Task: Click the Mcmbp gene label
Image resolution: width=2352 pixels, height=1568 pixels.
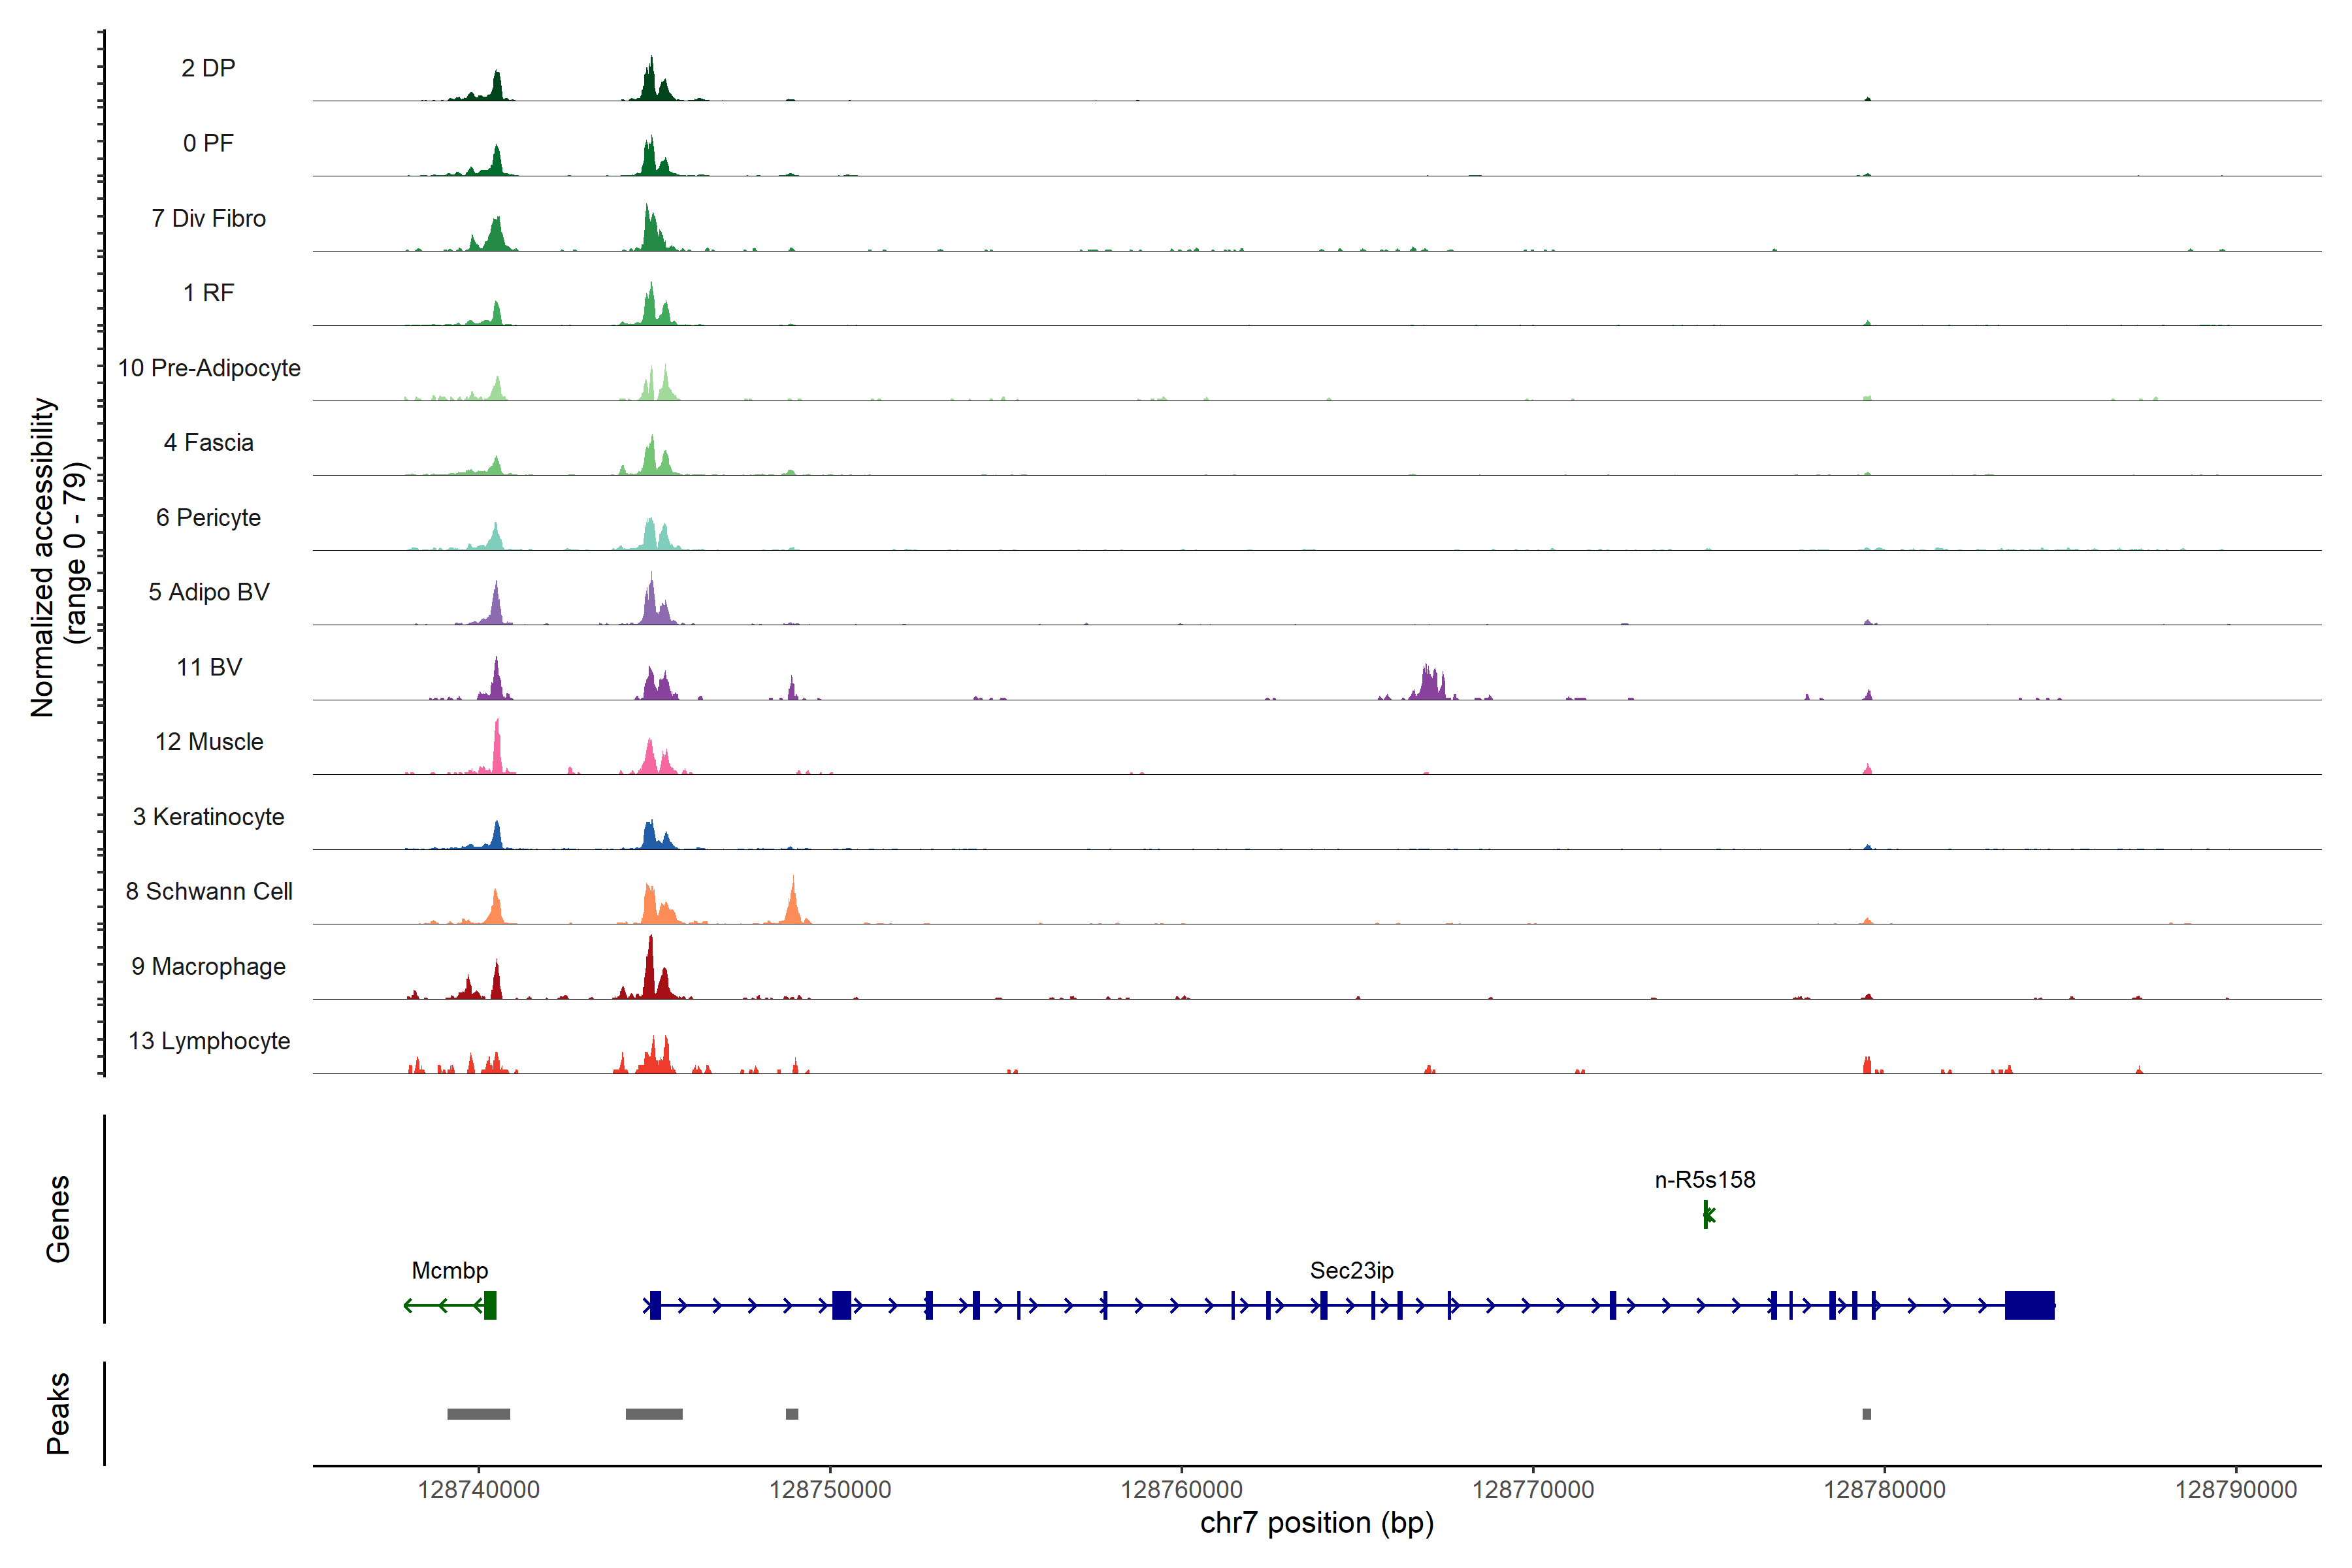Action: [450, 1270]
